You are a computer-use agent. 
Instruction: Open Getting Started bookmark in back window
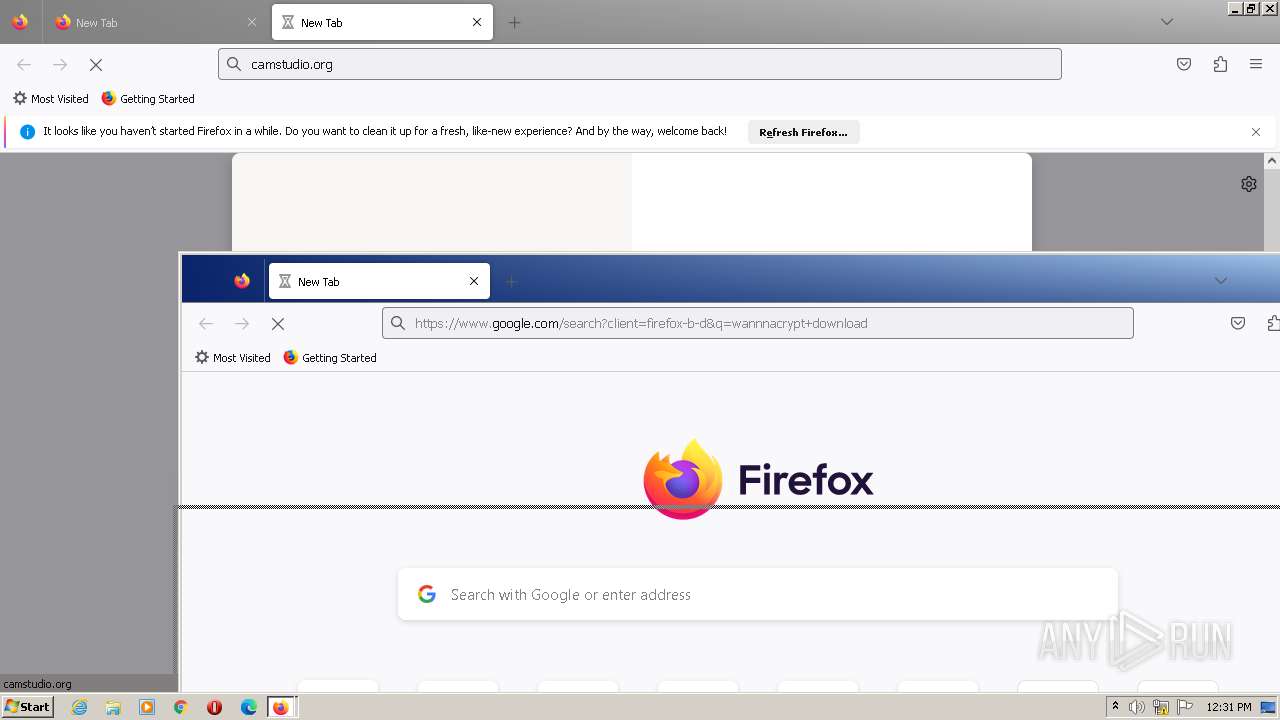148,99
